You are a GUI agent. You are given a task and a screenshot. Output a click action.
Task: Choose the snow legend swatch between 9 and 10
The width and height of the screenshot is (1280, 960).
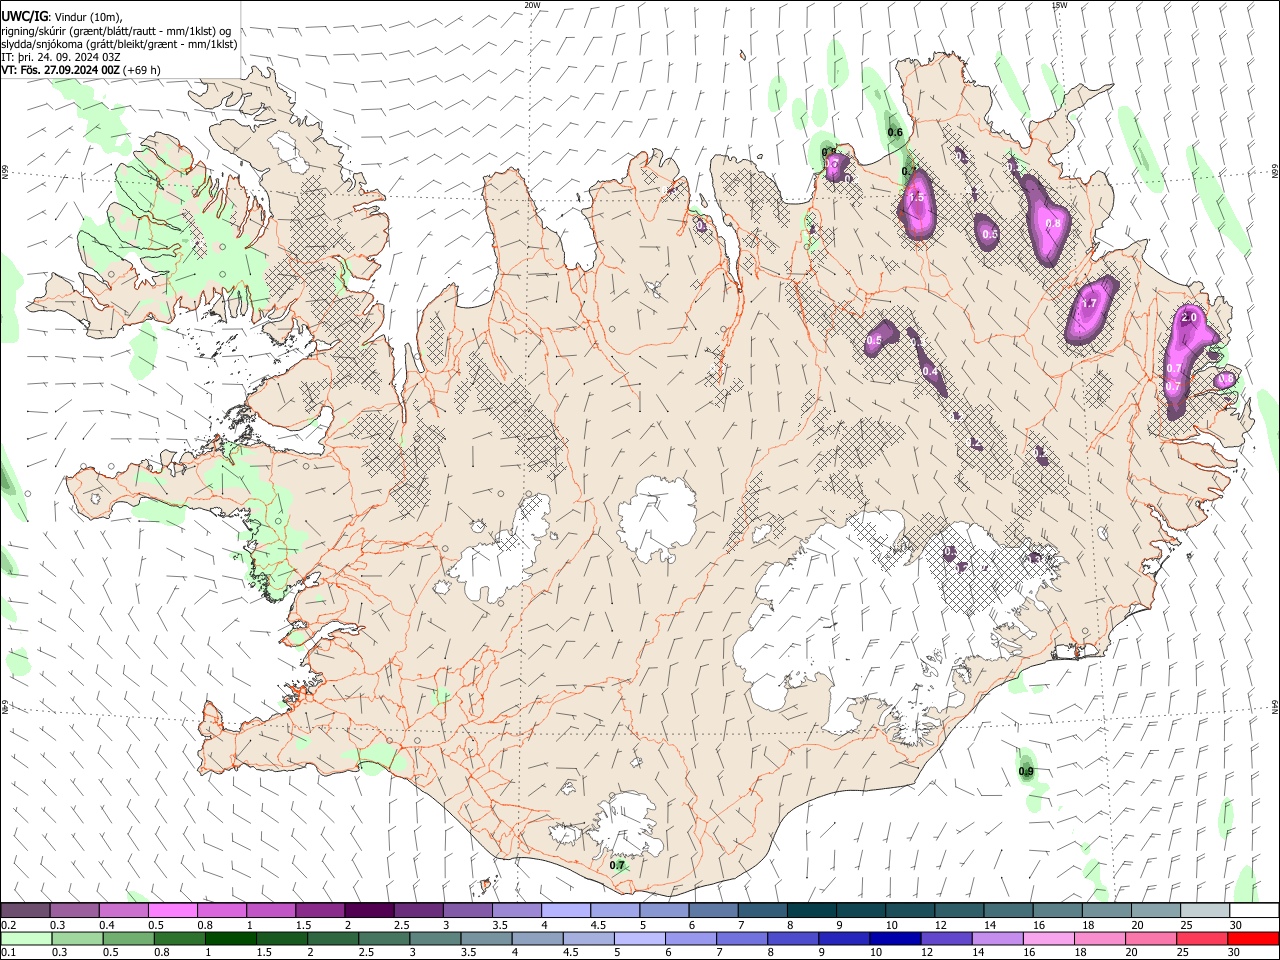pyautogui.click(x=861, y=911)
